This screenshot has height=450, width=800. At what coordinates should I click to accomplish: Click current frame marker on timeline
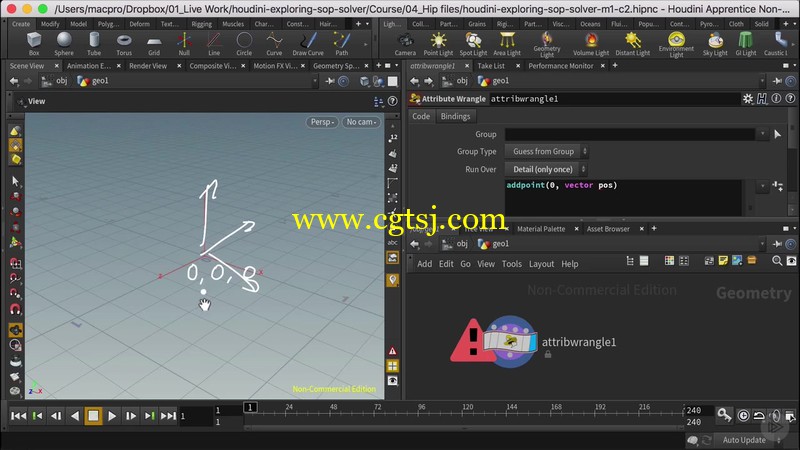(x=250, y=407)
